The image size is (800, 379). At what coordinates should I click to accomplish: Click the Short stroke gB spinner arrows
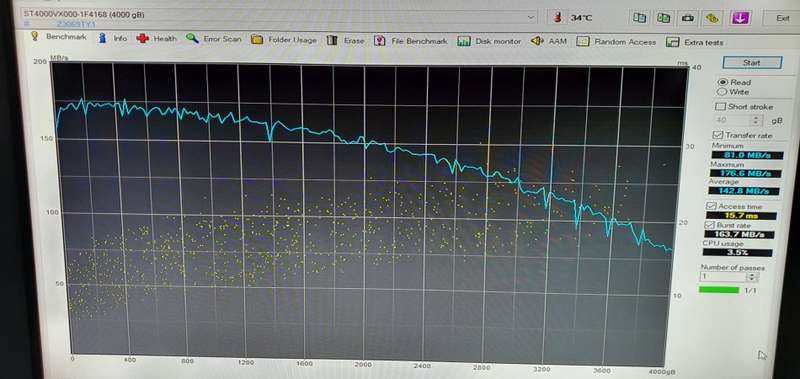757,120
